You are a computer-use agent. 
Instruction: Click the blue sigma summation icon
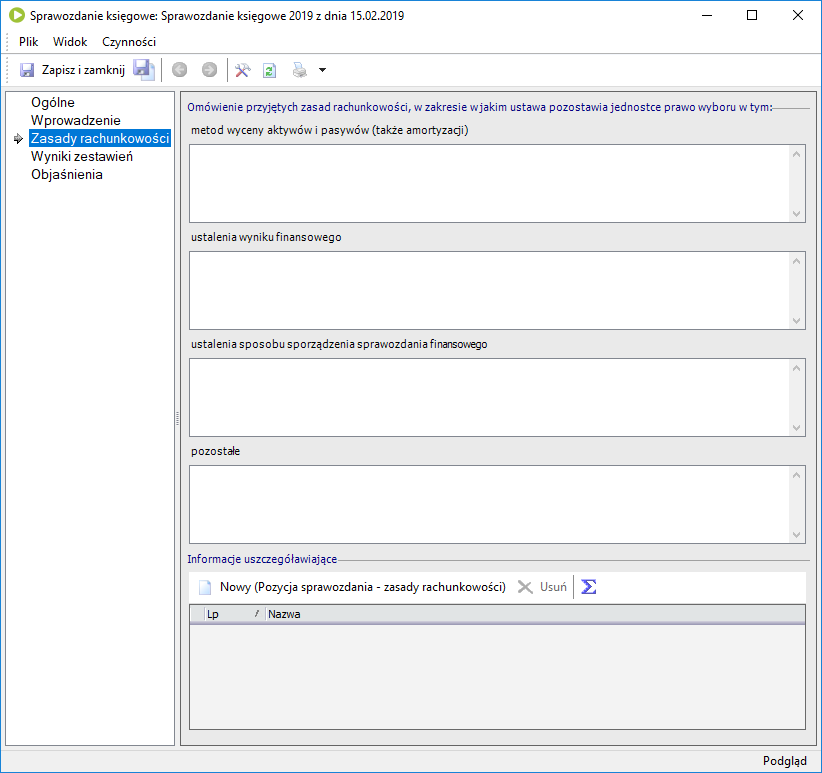pos(589,587)
